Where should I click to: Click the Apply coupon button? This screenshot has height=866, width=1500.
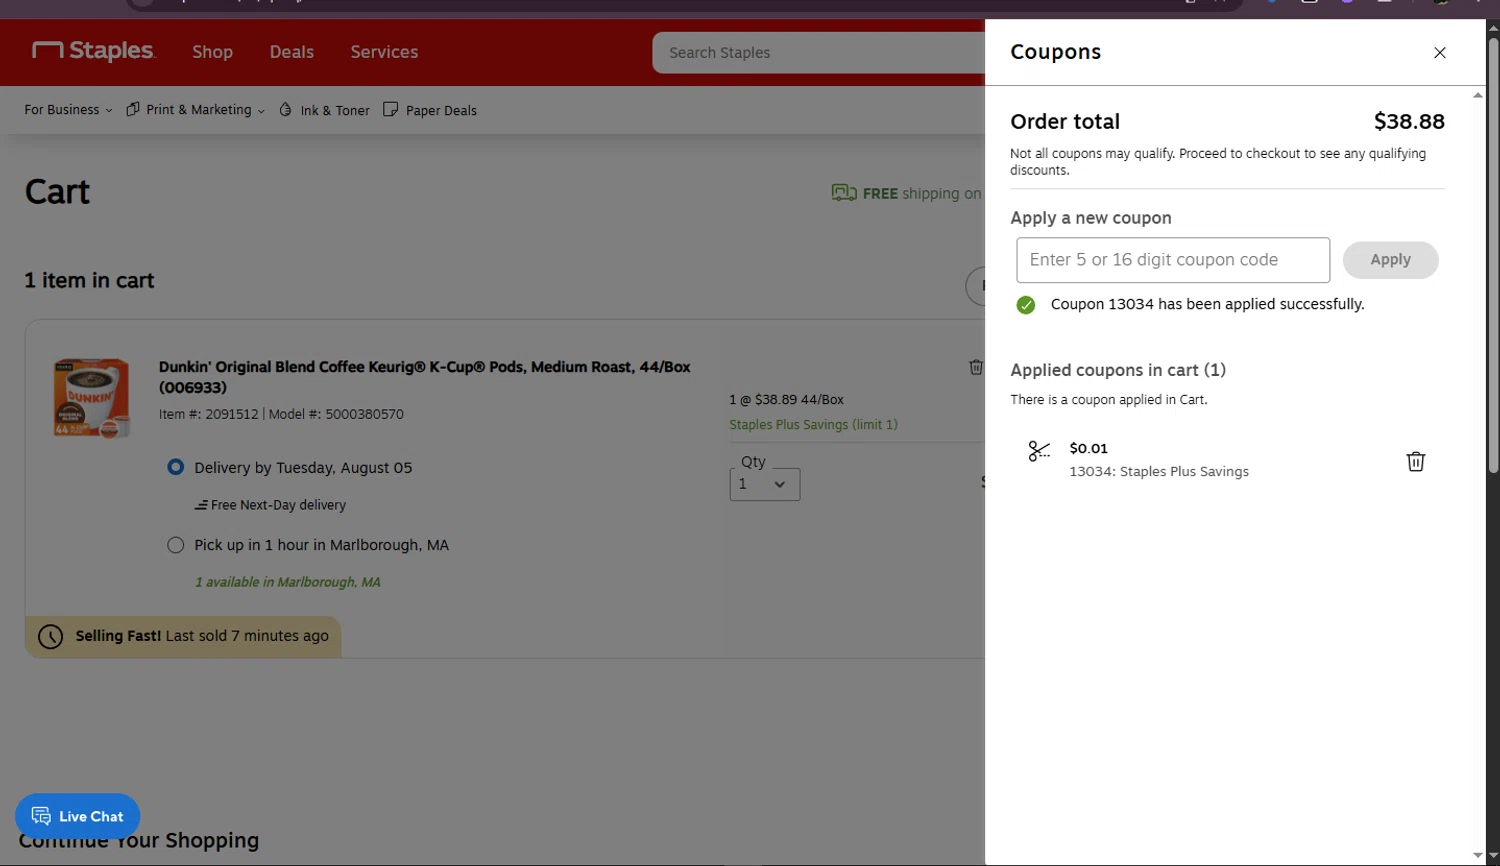(x=1390, y=260)
